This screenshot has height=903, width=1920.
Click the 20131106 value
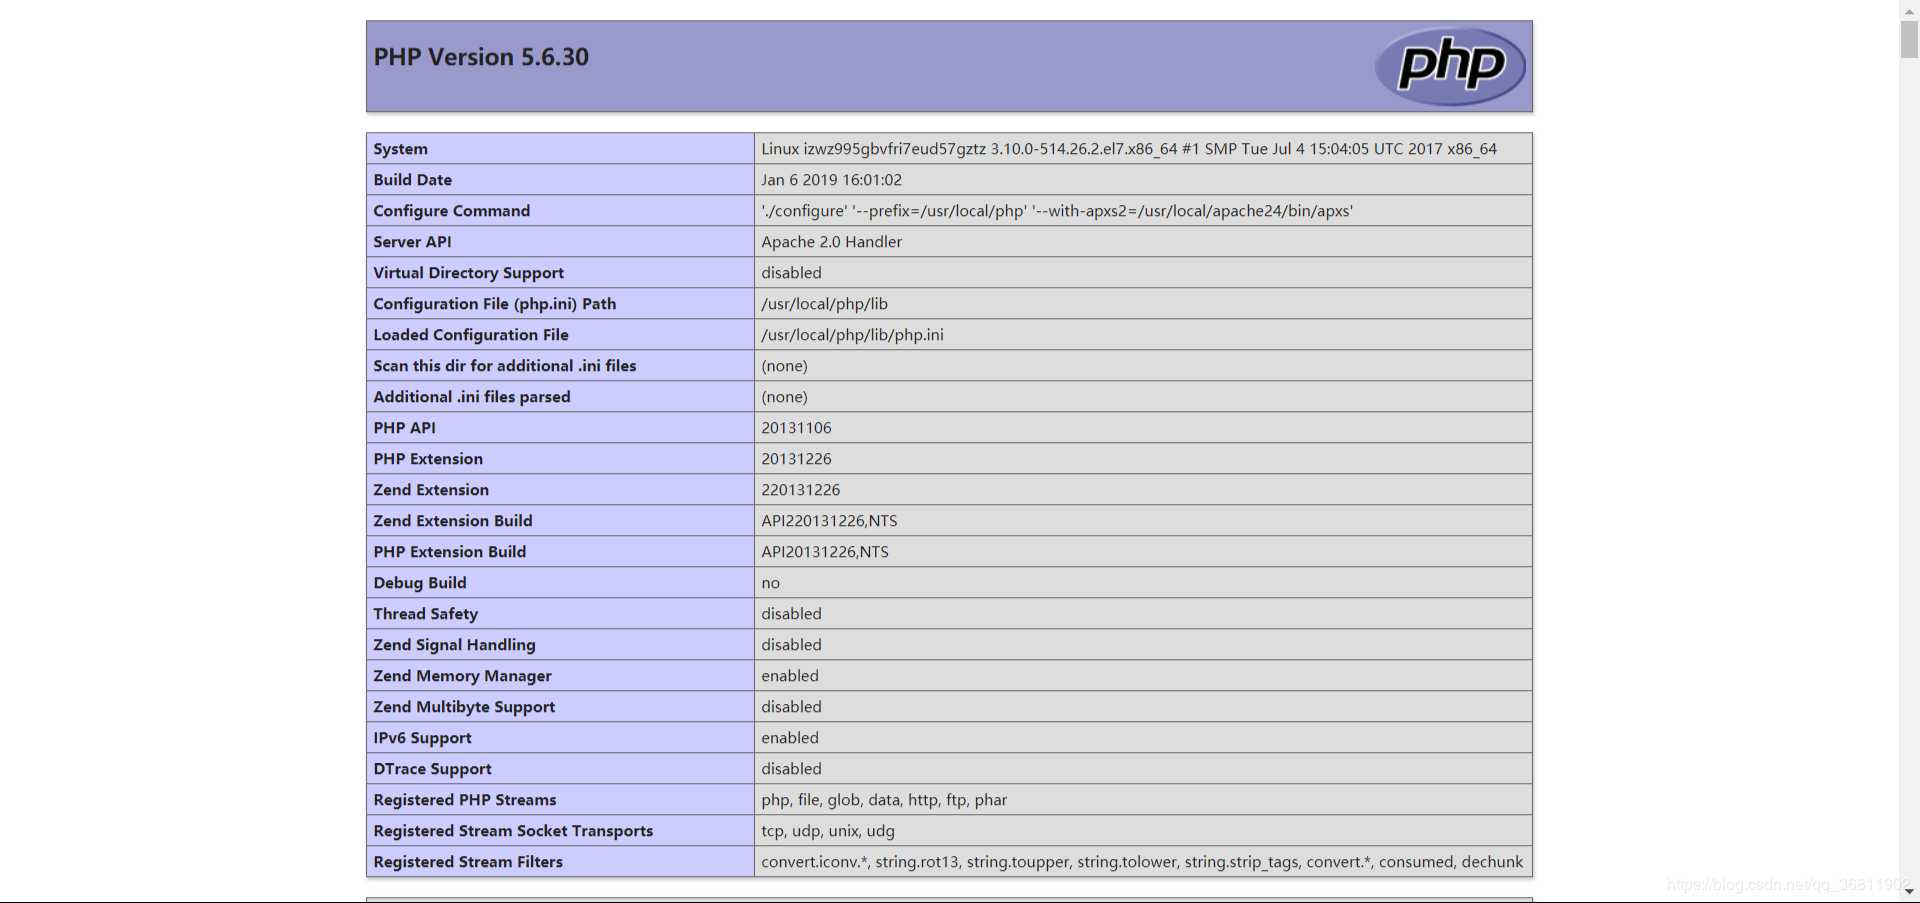(796, 428)
